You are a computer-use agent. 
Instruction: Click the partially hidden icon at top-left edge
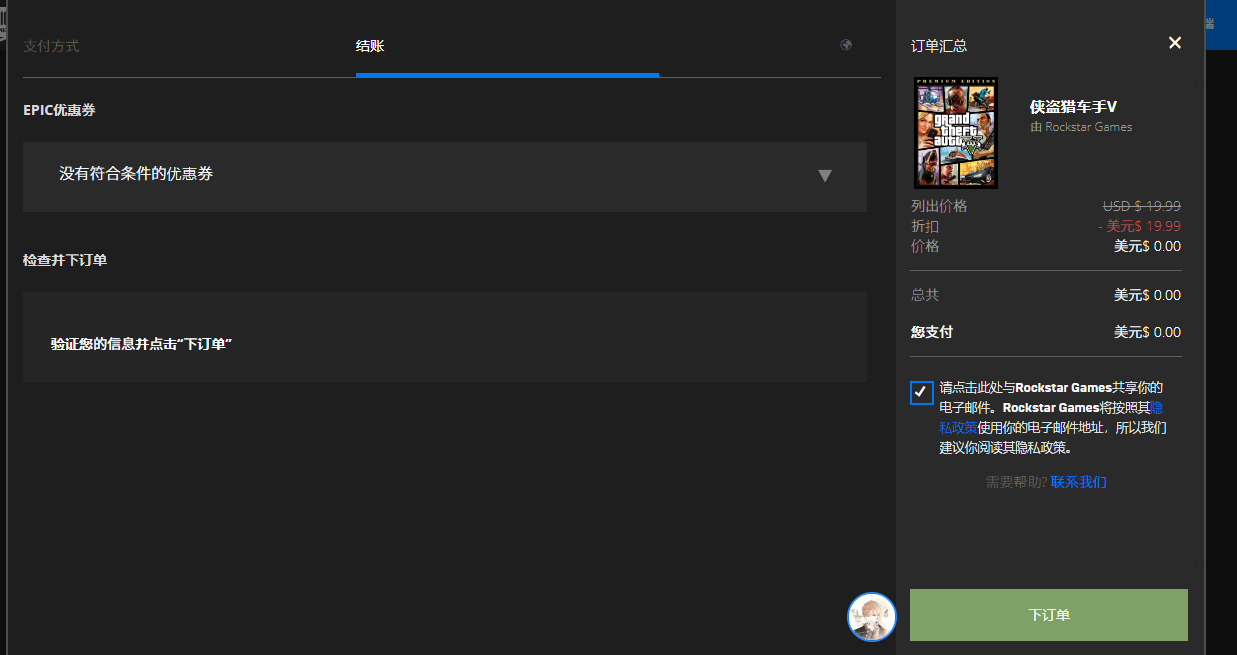3,22
